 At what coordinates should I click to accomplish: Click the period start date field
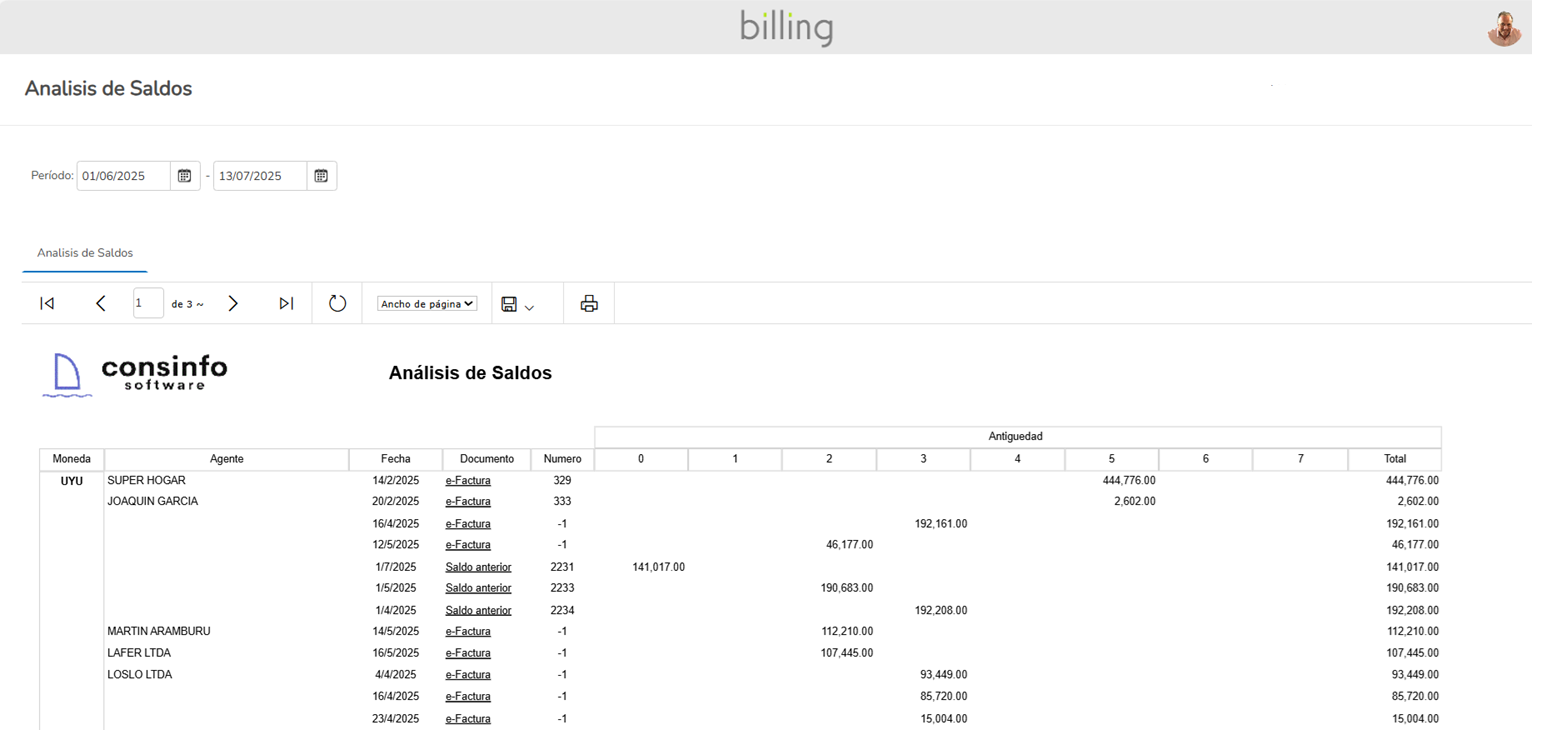point(123,176)
